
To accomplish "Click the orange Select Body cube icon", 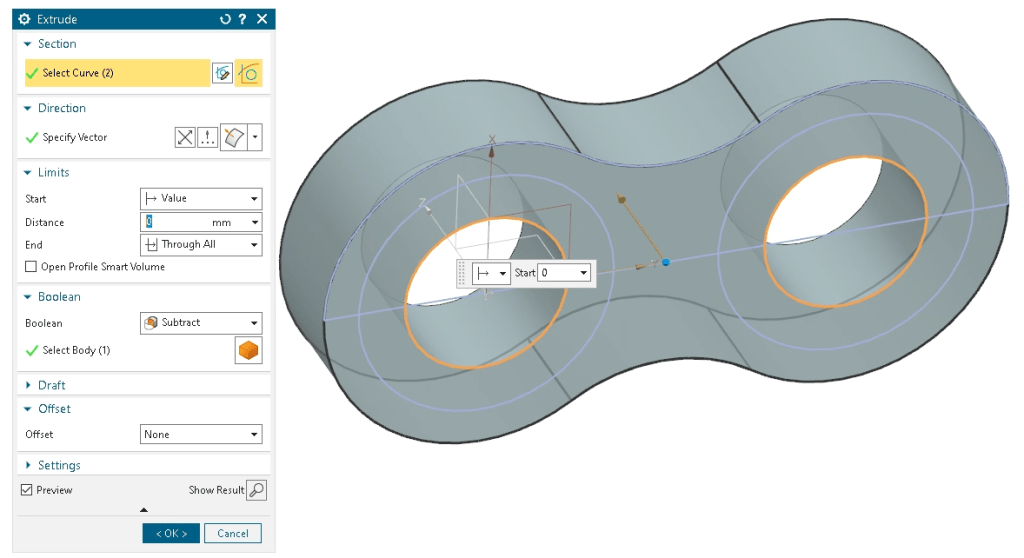I will point(248,351).
